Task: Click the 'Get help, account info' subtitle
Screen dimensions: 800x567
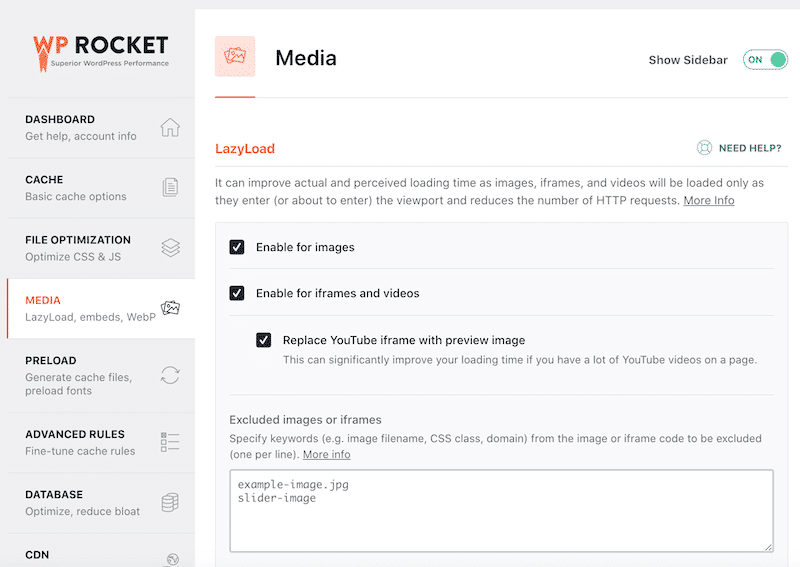Action: click(x=81, y=136)
